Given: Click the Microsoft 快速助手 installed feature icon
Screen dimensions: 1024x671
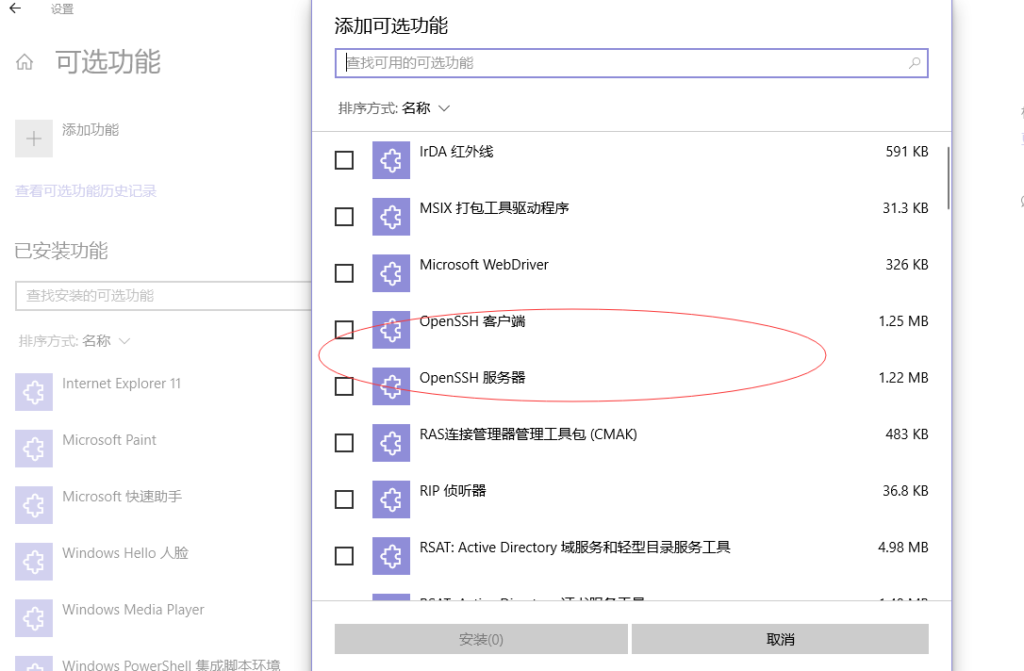Looking at the screenshot, I should click(34, 505).
